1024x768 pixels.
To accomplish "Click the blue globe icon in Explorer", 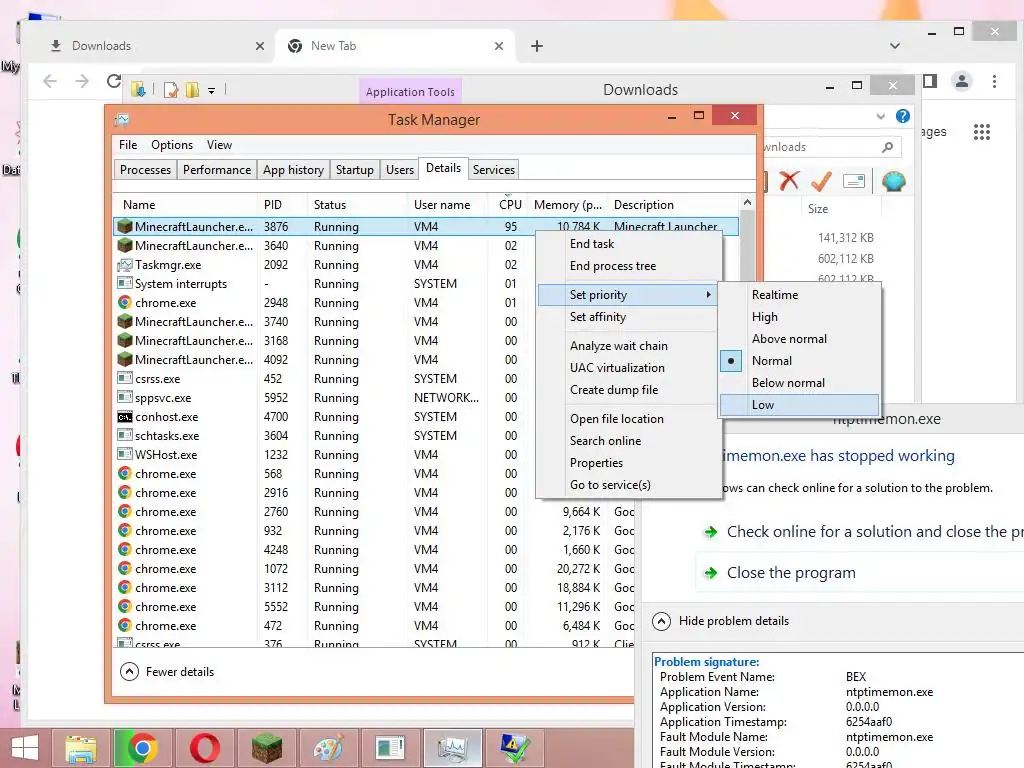I will [893, 181].
